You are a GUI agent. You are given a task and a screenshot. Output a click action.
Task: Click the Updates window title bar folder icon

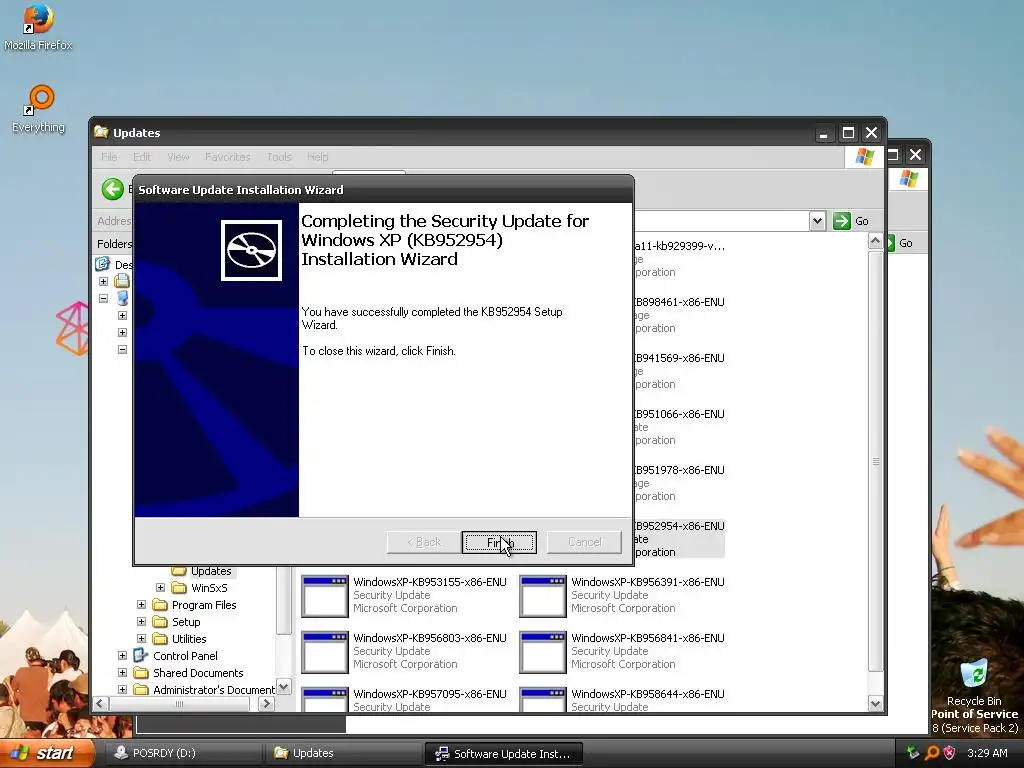pyautogui.click(x=101, y=132)
